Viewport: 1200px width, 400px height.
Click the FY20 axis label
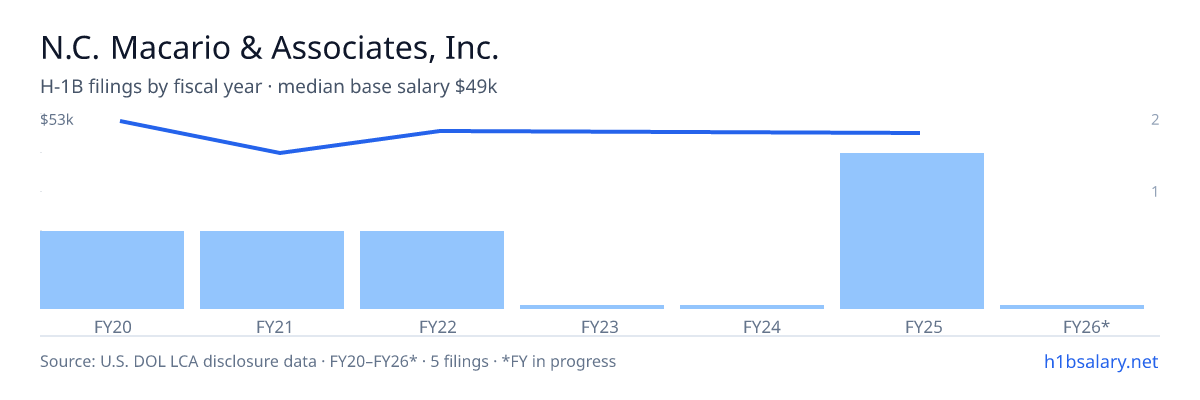[x=112, y=326]
